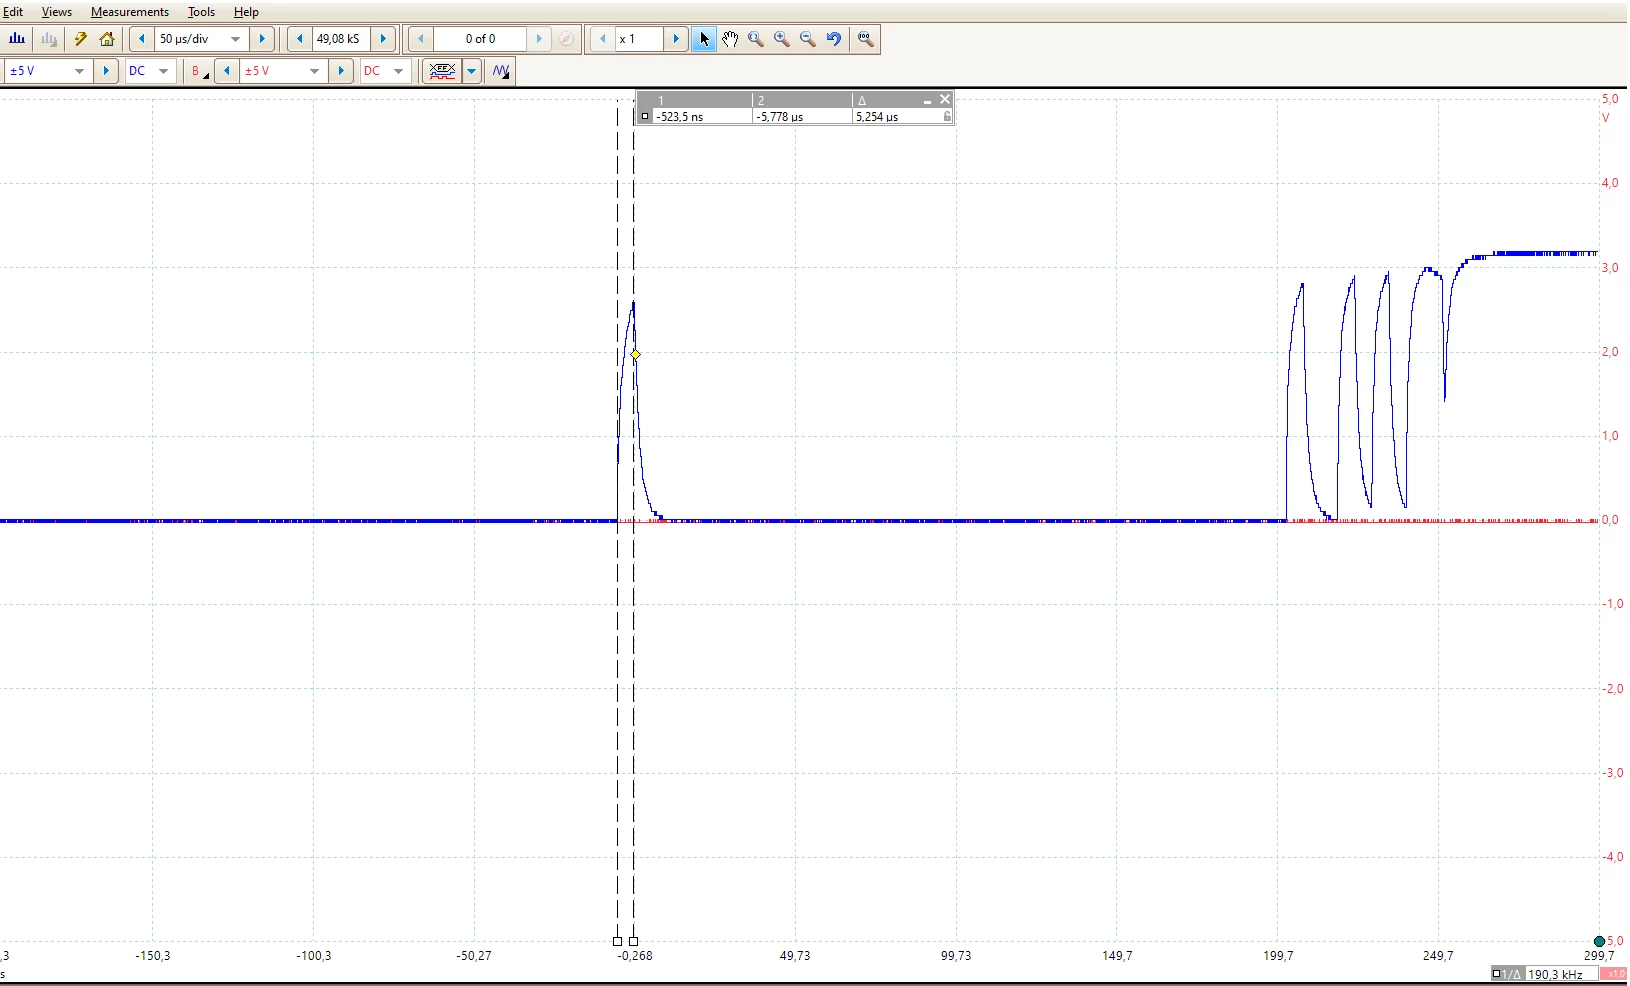Increase the number of samples
This screenshot has width=1630, height=986.
383,39
